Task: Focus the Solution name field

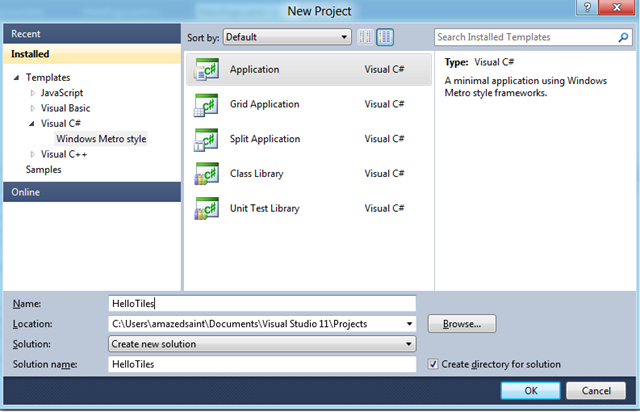Action: click(262, 364)
